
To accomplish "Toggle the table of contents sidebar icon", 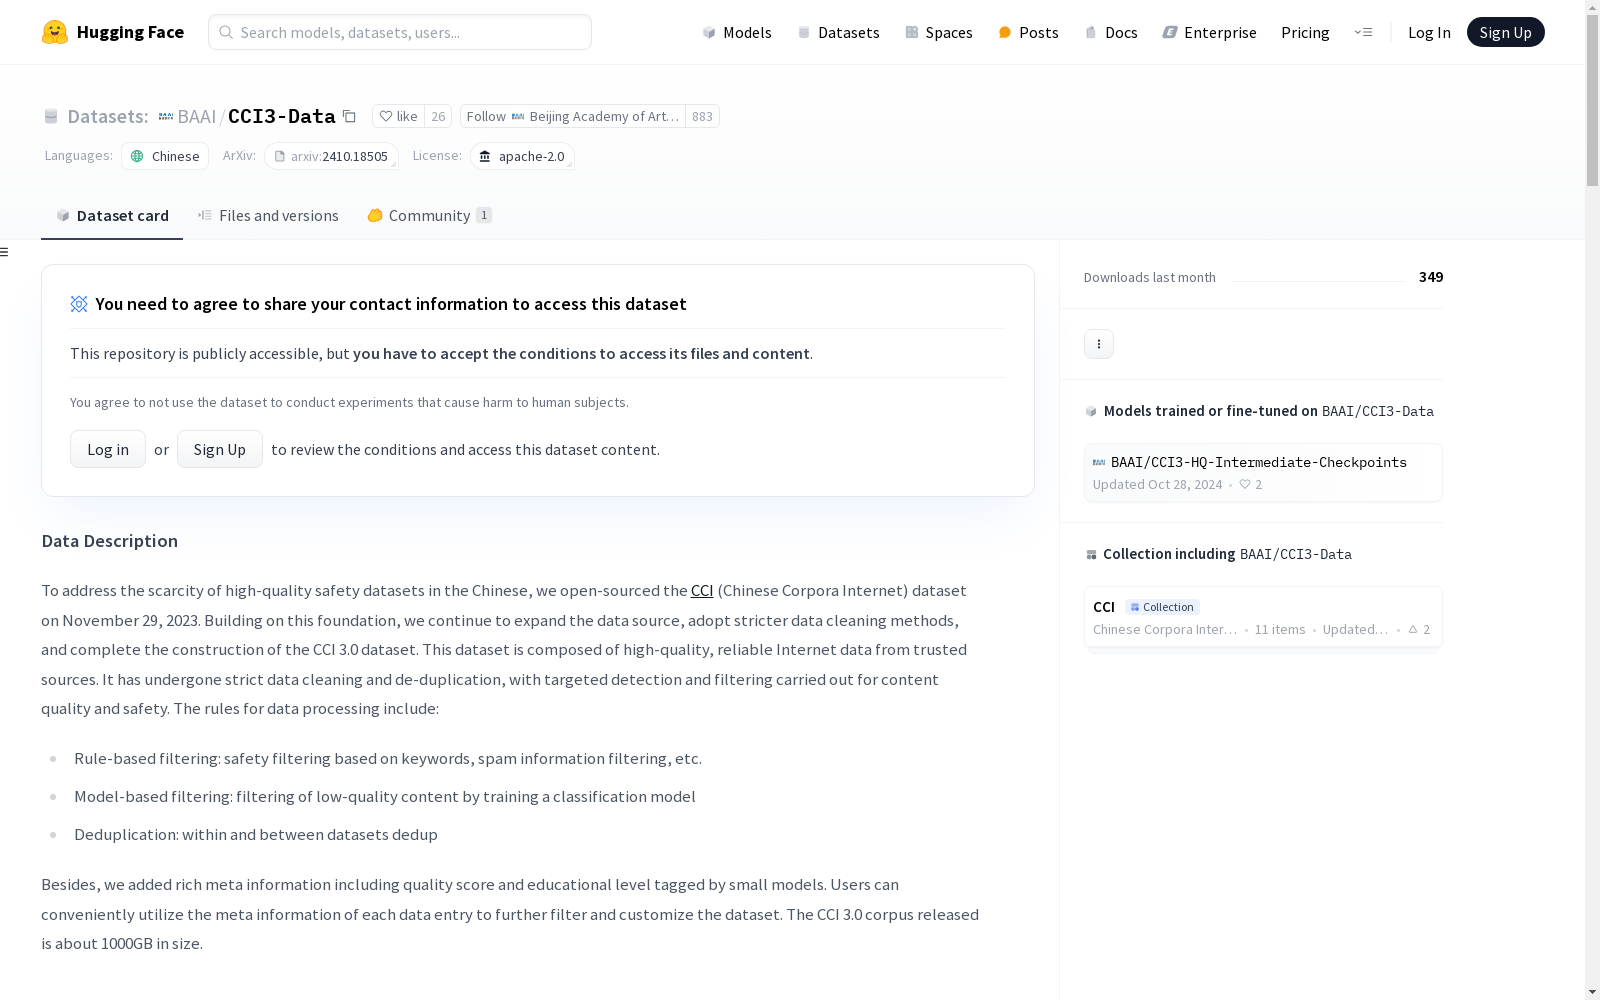I will tap(5, 252).
